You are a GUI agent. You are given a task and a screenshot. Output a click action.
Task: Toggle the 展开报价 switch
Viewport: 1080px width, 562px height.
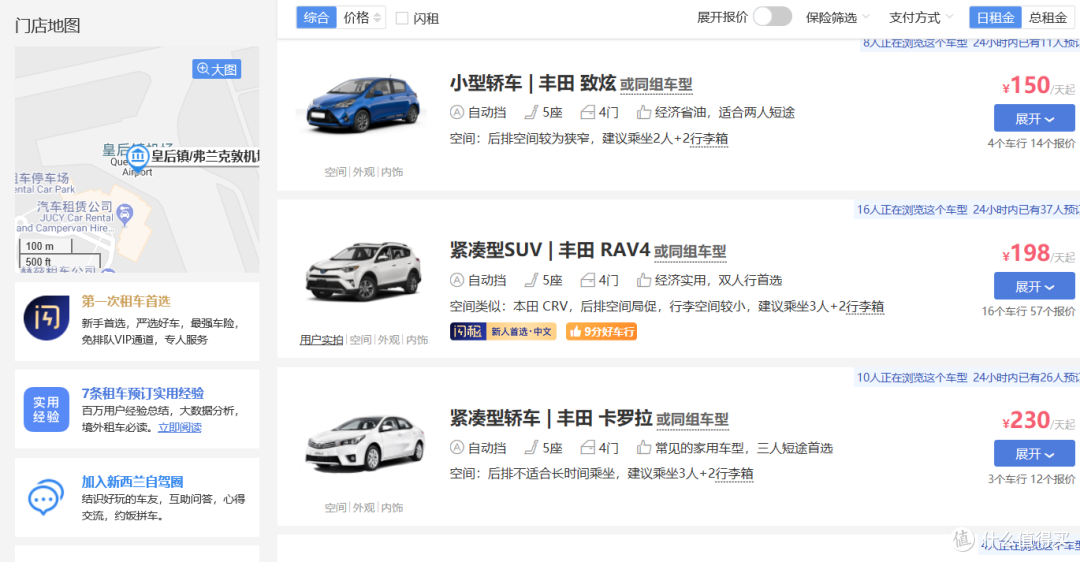tap(772, 17)
